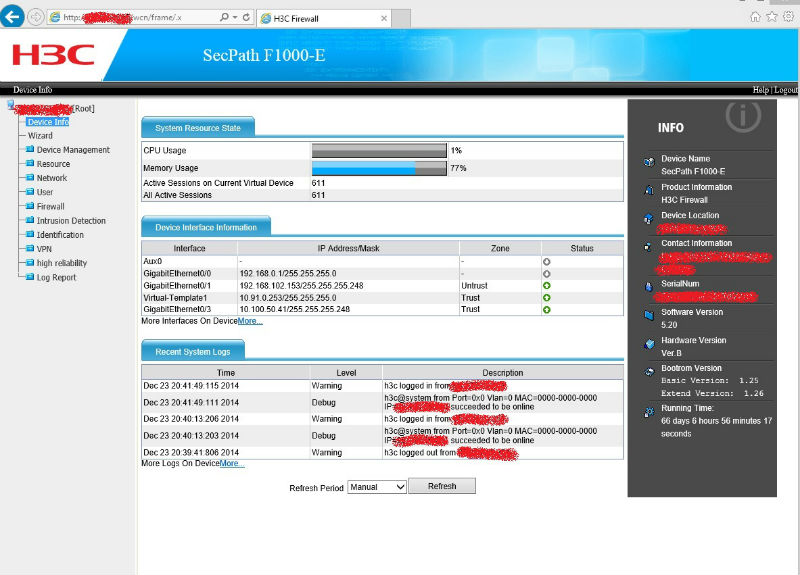The width and height of the screenshot is (800, 575).
Task: Expand VPN tree item
Action: click(44, 249)
